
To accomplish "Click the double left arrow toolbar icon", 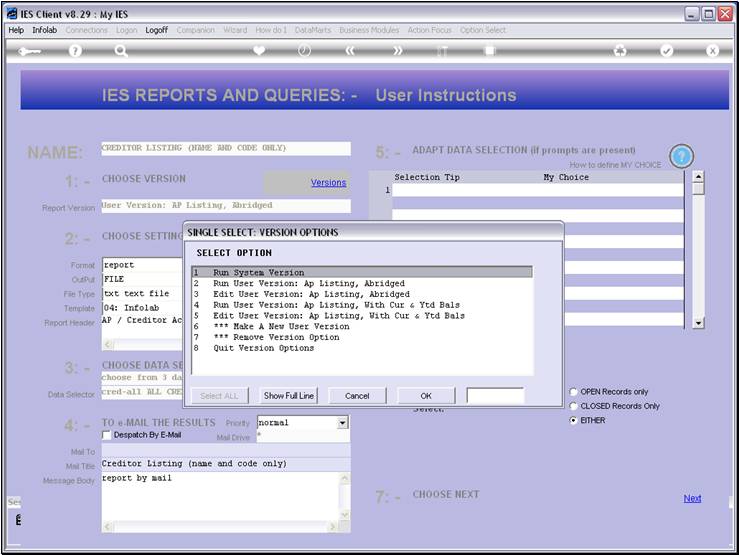I will pos(350,50).
